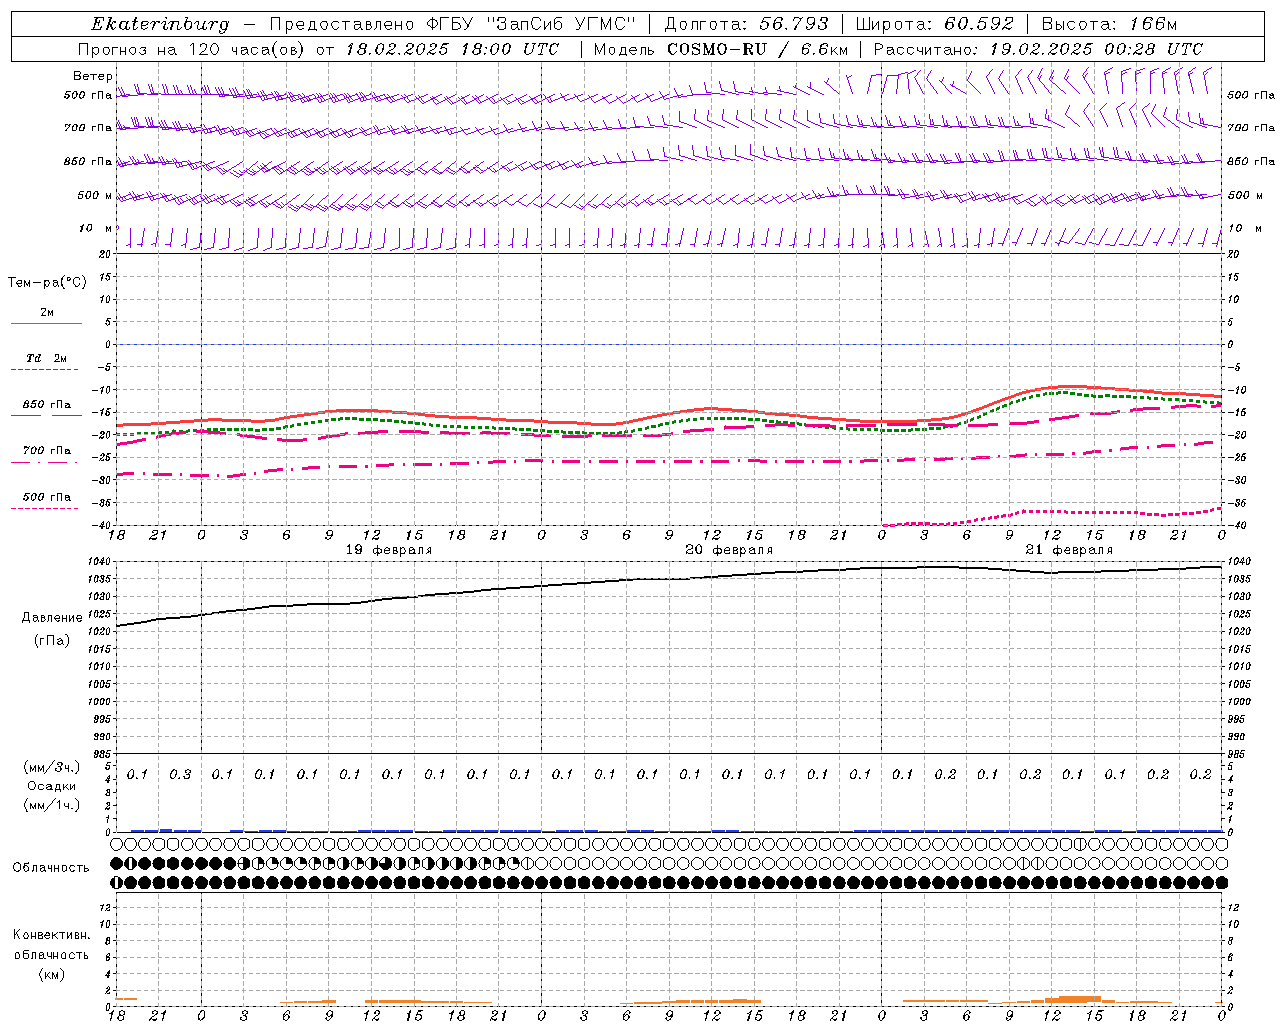Click the dash-dot line sample under 700 гПа legend
The width and height of the screenshot is (1280, 1024).
(x=45, y=462)
